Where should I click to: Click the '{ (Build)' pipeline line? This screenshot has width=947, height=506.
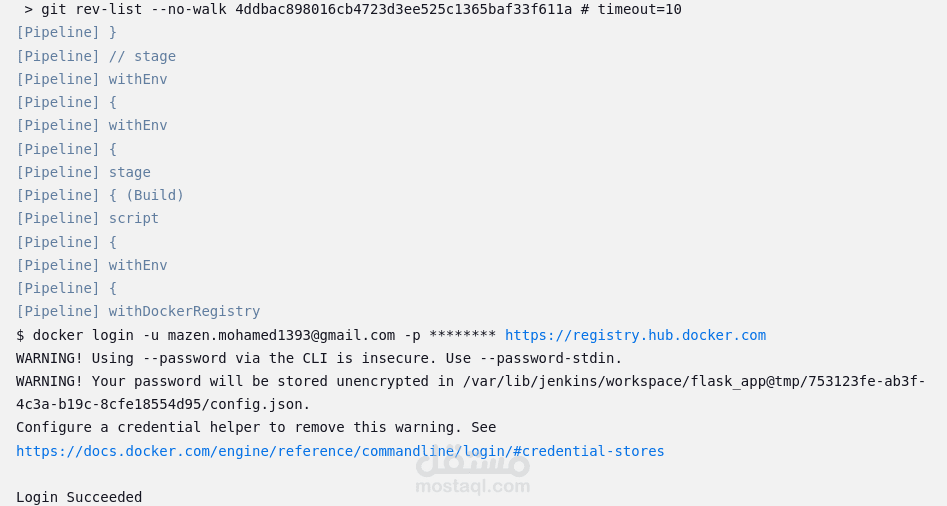click(x=100, y=195)
